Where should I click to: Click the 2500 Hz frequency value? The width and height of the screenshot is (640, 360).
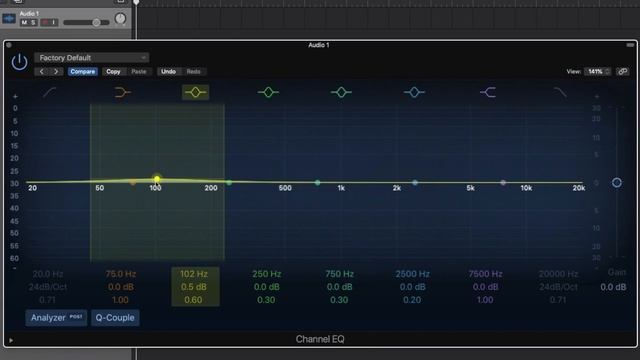click(x=412, y=274)
